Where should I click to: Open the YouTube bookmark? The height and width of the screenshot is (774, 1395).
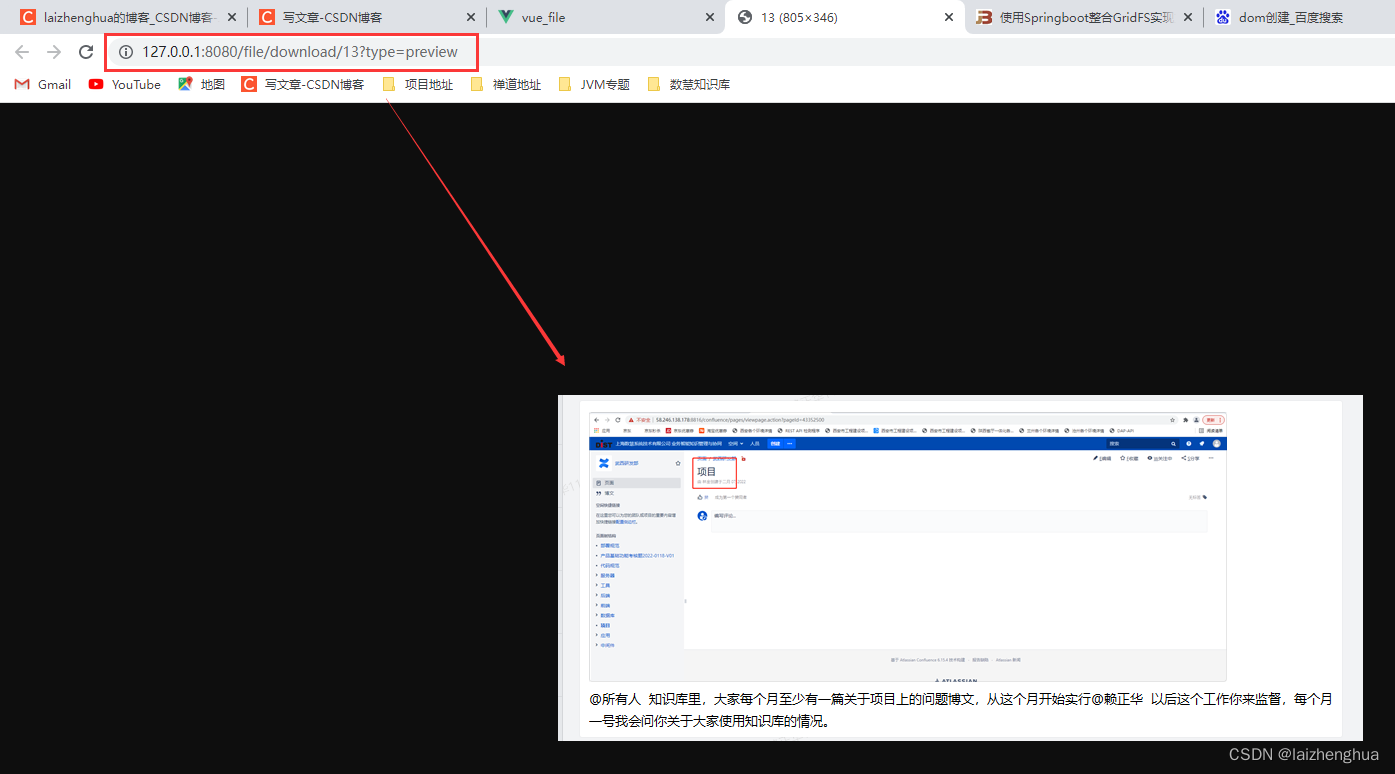(125, 85)
